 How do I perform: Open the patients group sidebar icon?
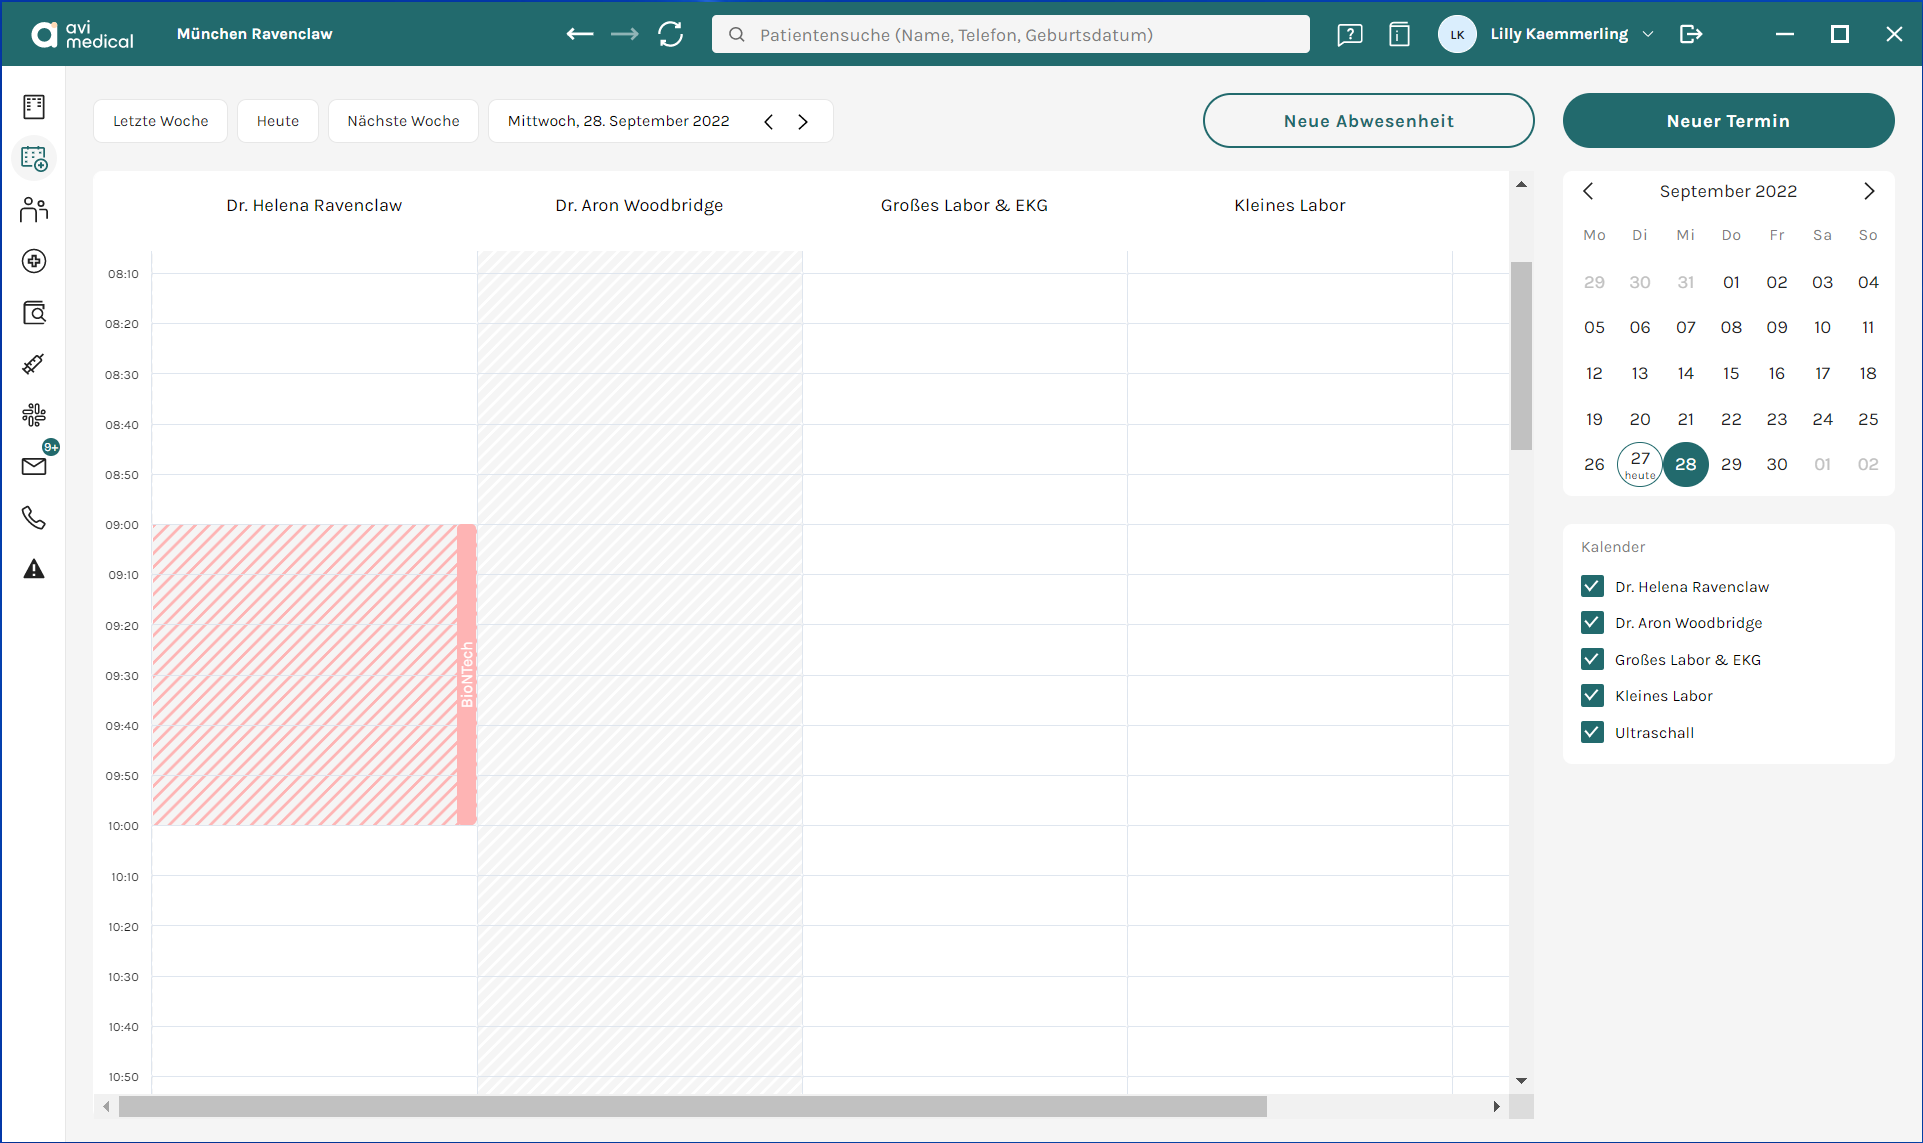pyautogui.click(x=34, y=210)
